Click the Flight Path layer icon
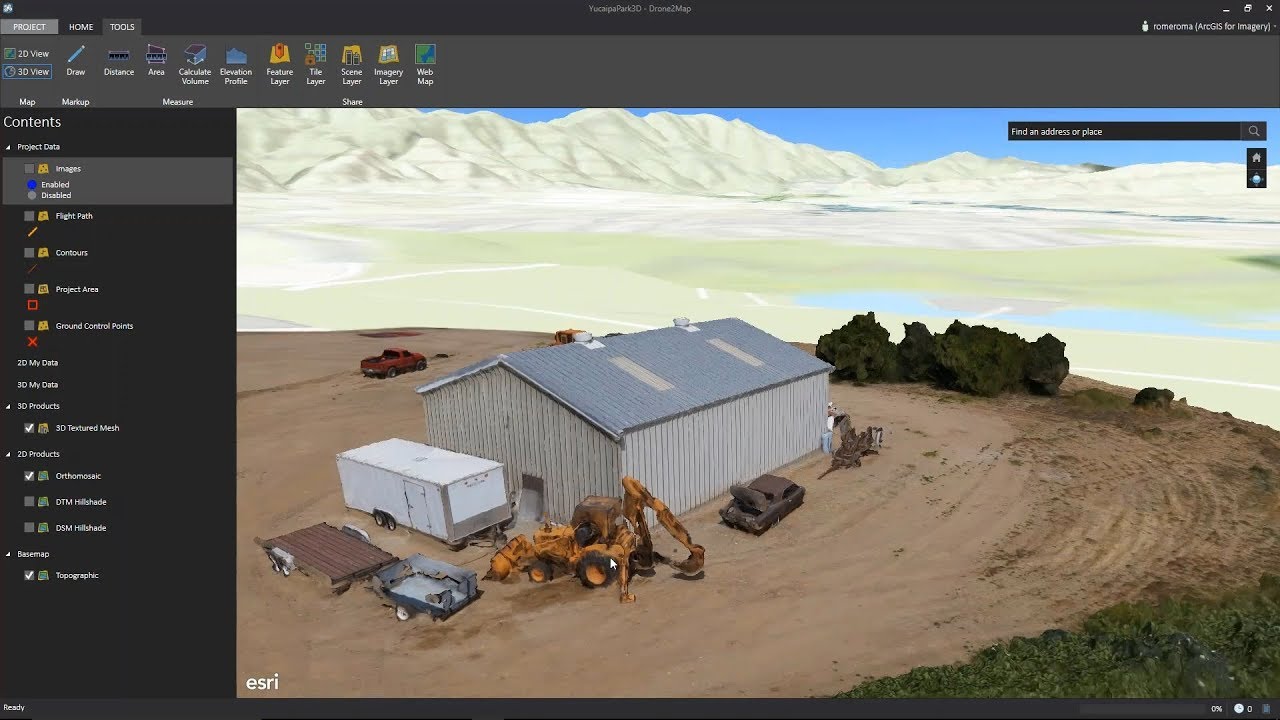 click(43, 216)
